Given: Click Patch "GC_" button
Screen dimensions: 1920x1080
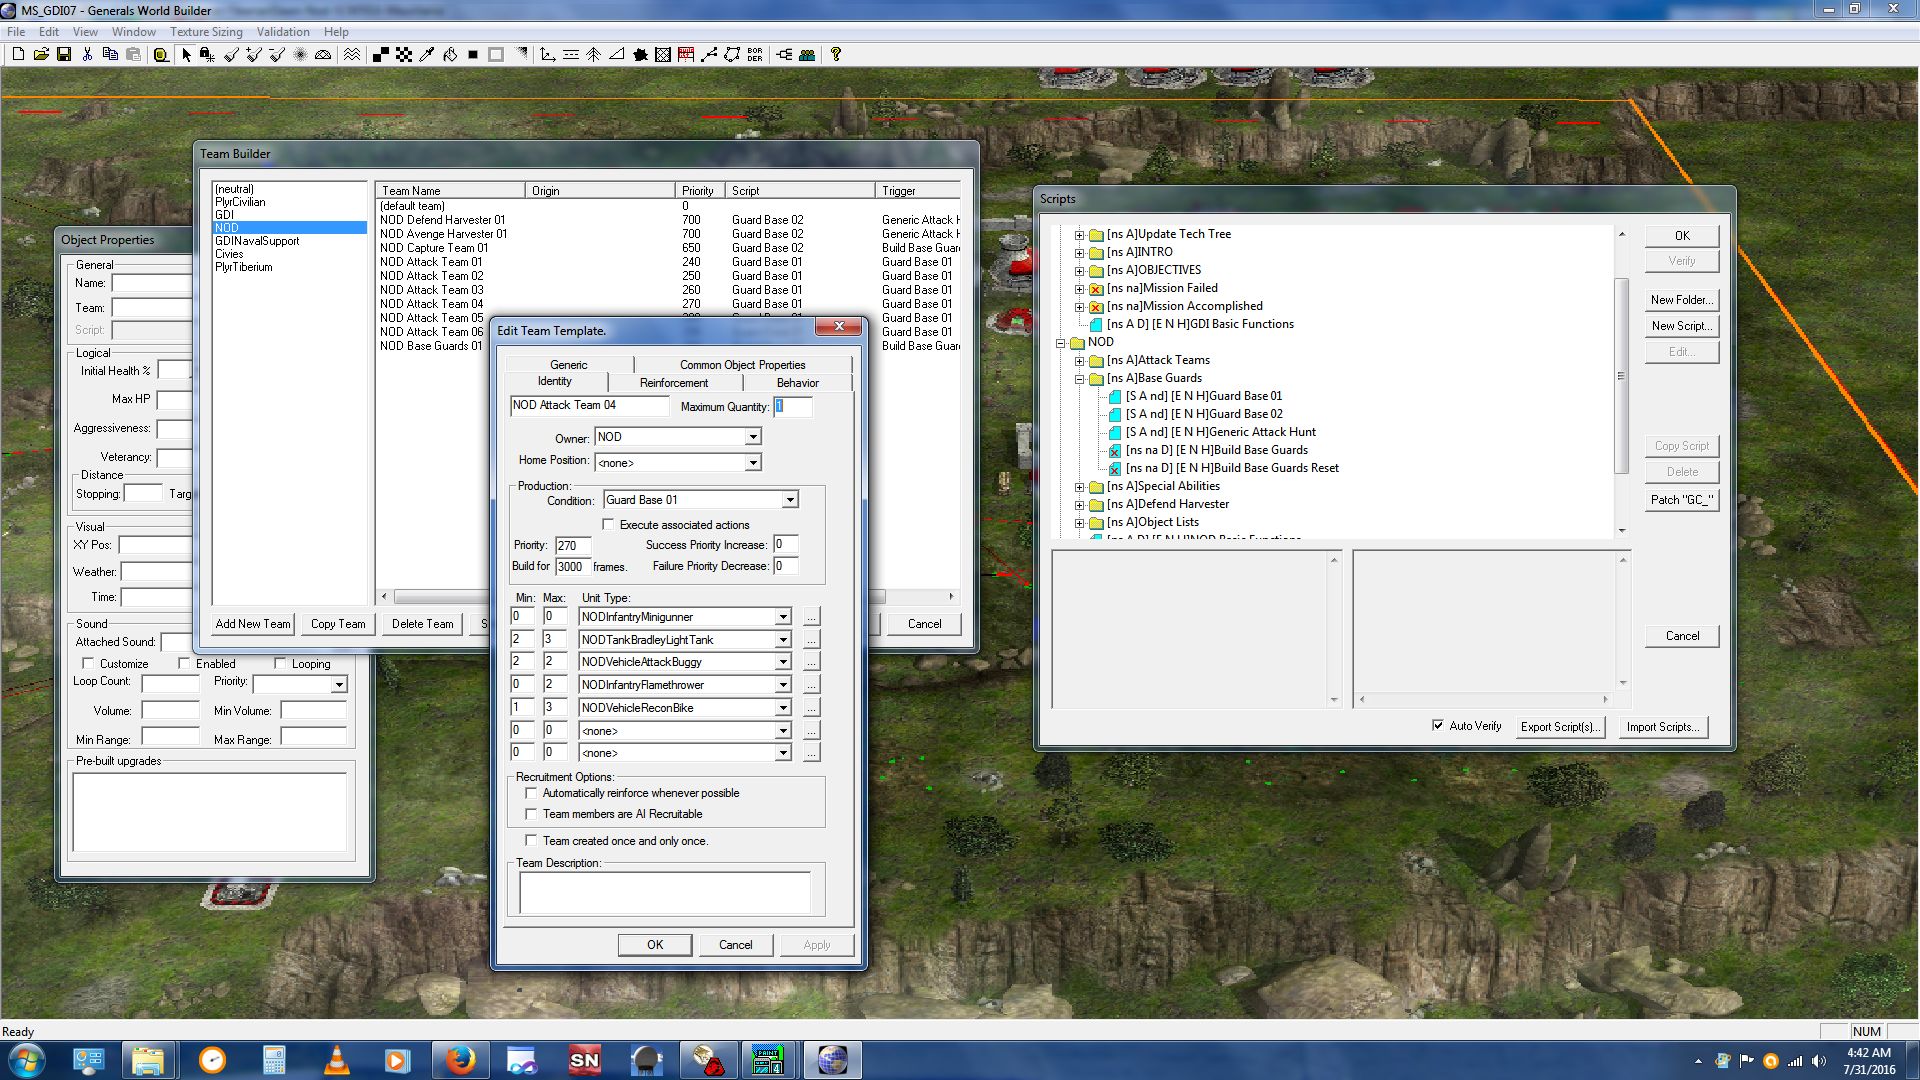Looking at the screenshot, I should (1682, 500).
